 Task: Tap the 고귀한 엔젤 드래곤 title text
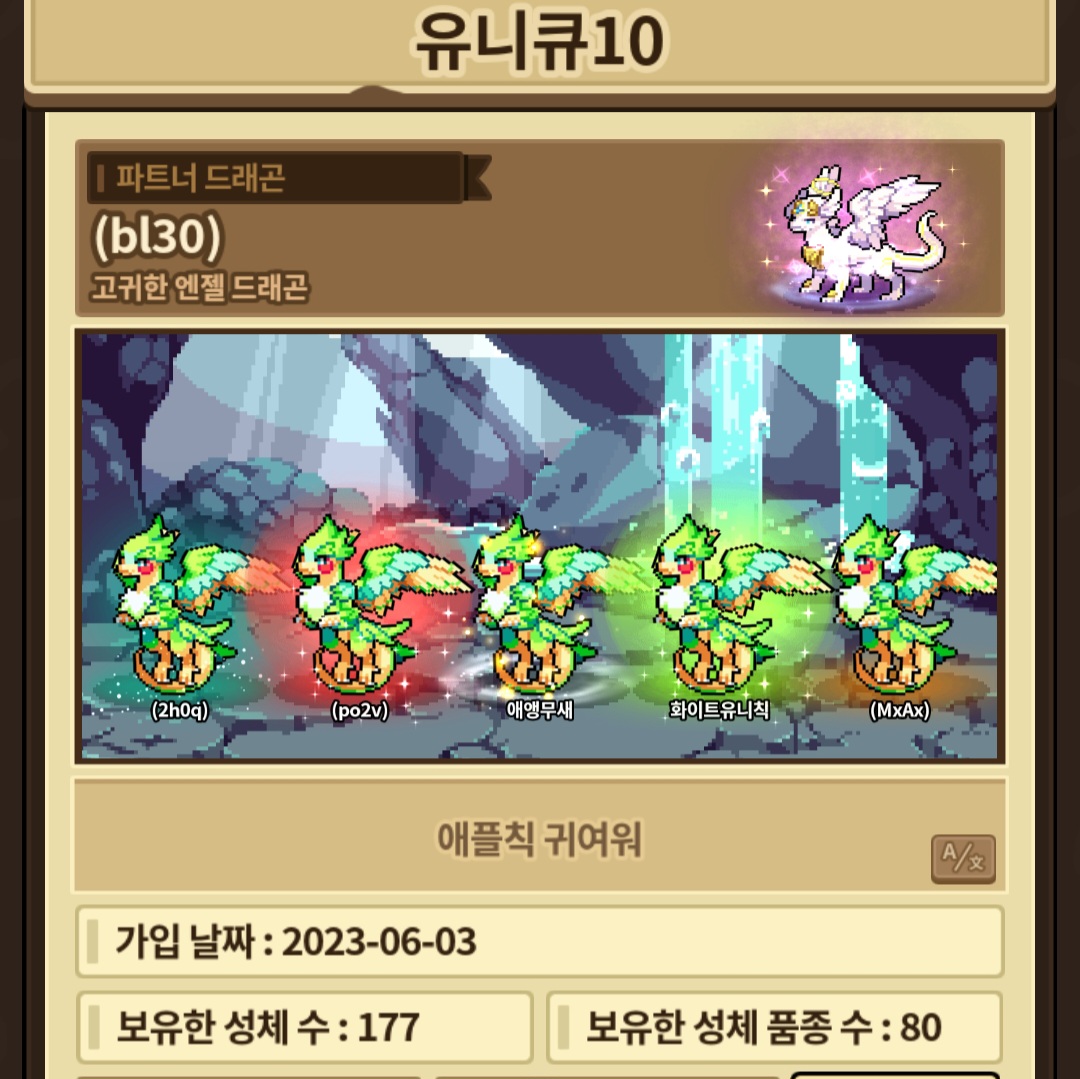tap(200, 286)
